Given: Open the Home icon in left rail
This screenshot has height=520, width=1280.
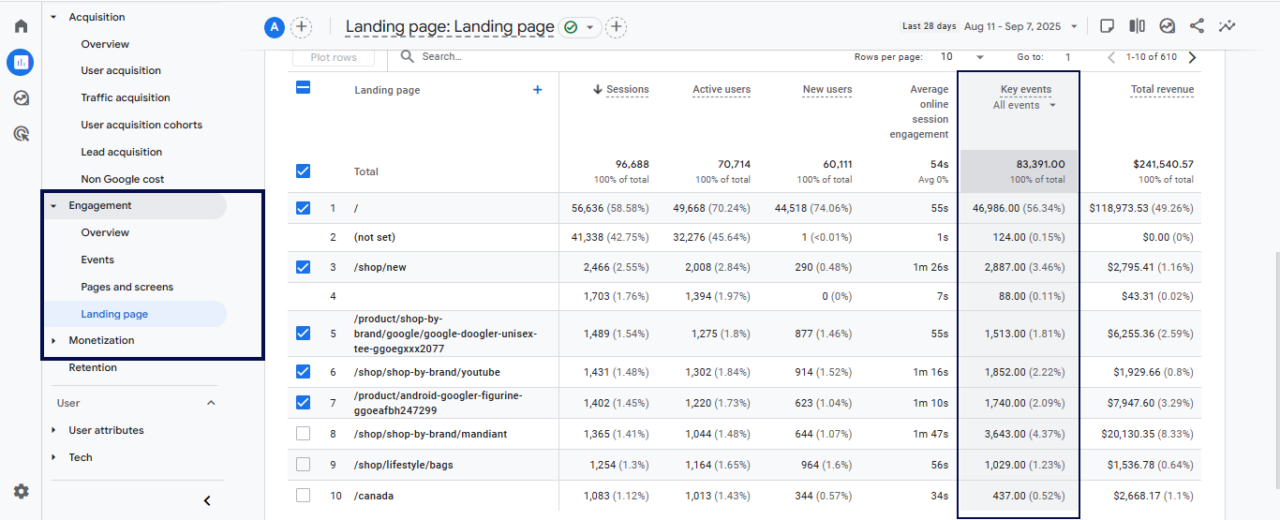Looking at the screenshot, I should pyautogui.click(x=21, y=26).
